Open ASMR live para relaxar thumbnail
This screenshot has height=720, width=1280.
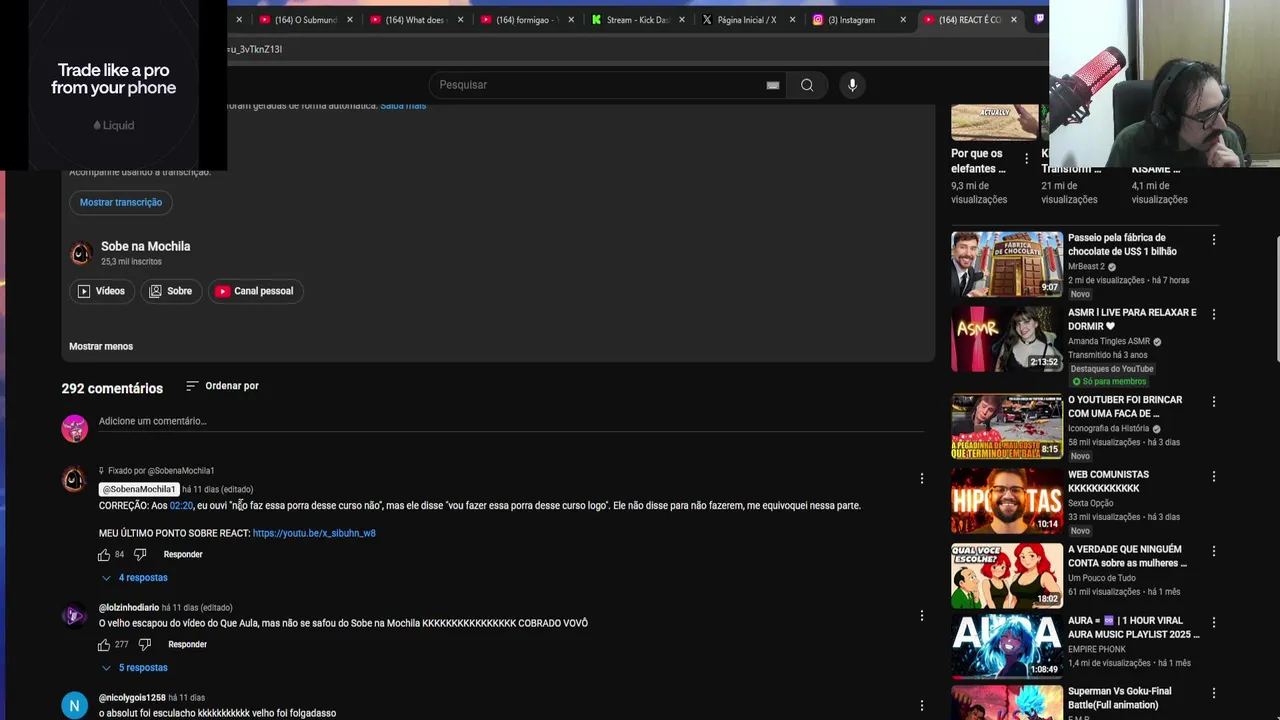(1007, 339)
